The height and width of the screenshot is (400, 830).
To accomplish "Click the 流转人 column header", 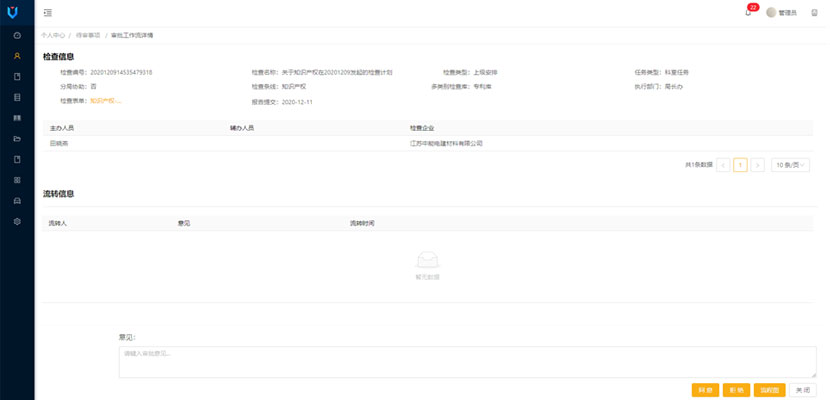I will (x=57, y=223).
